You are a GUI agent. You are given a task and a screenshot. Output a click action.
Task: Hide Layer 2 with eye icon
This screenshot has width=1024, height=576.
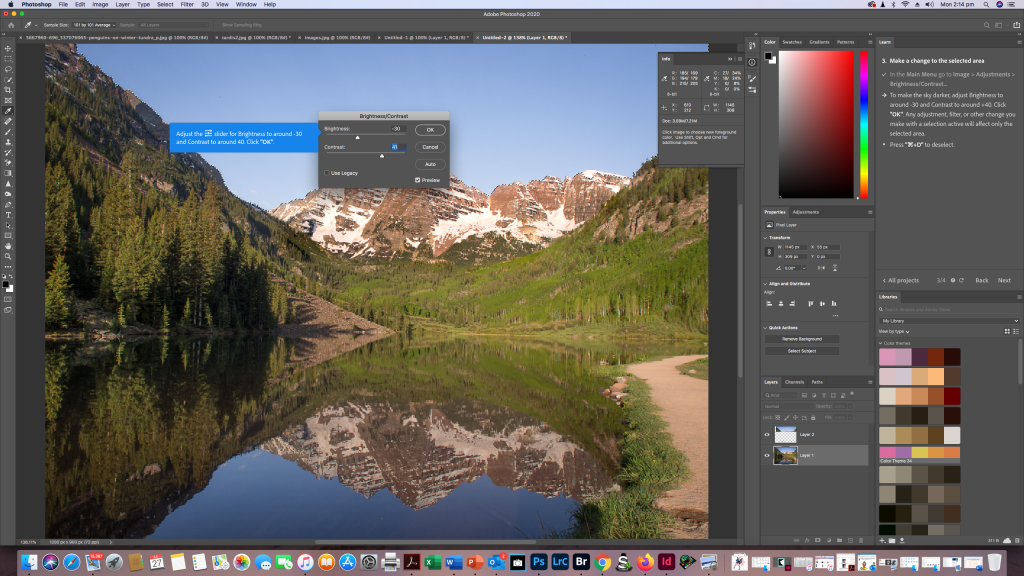(x=767, y=435)
